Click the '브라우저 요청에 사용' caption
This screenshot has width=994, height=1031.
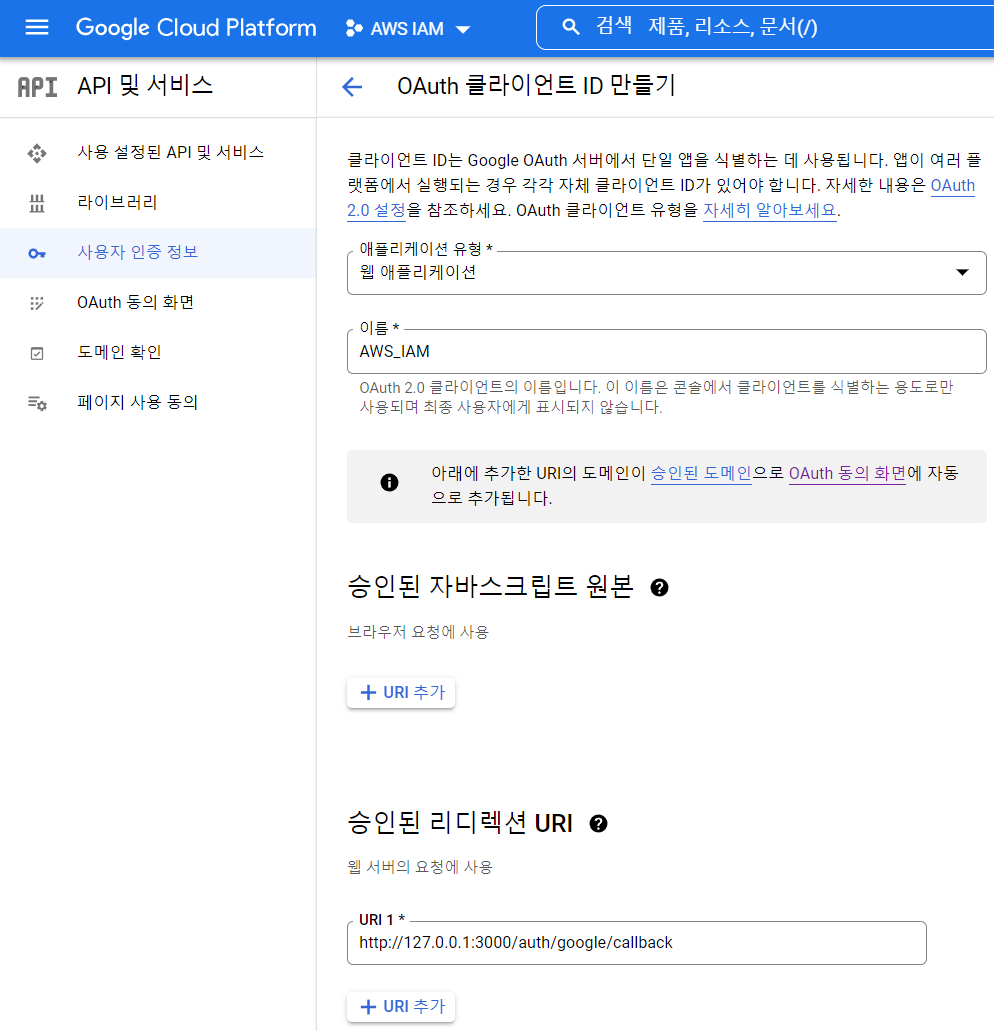[x=418, y=633]
